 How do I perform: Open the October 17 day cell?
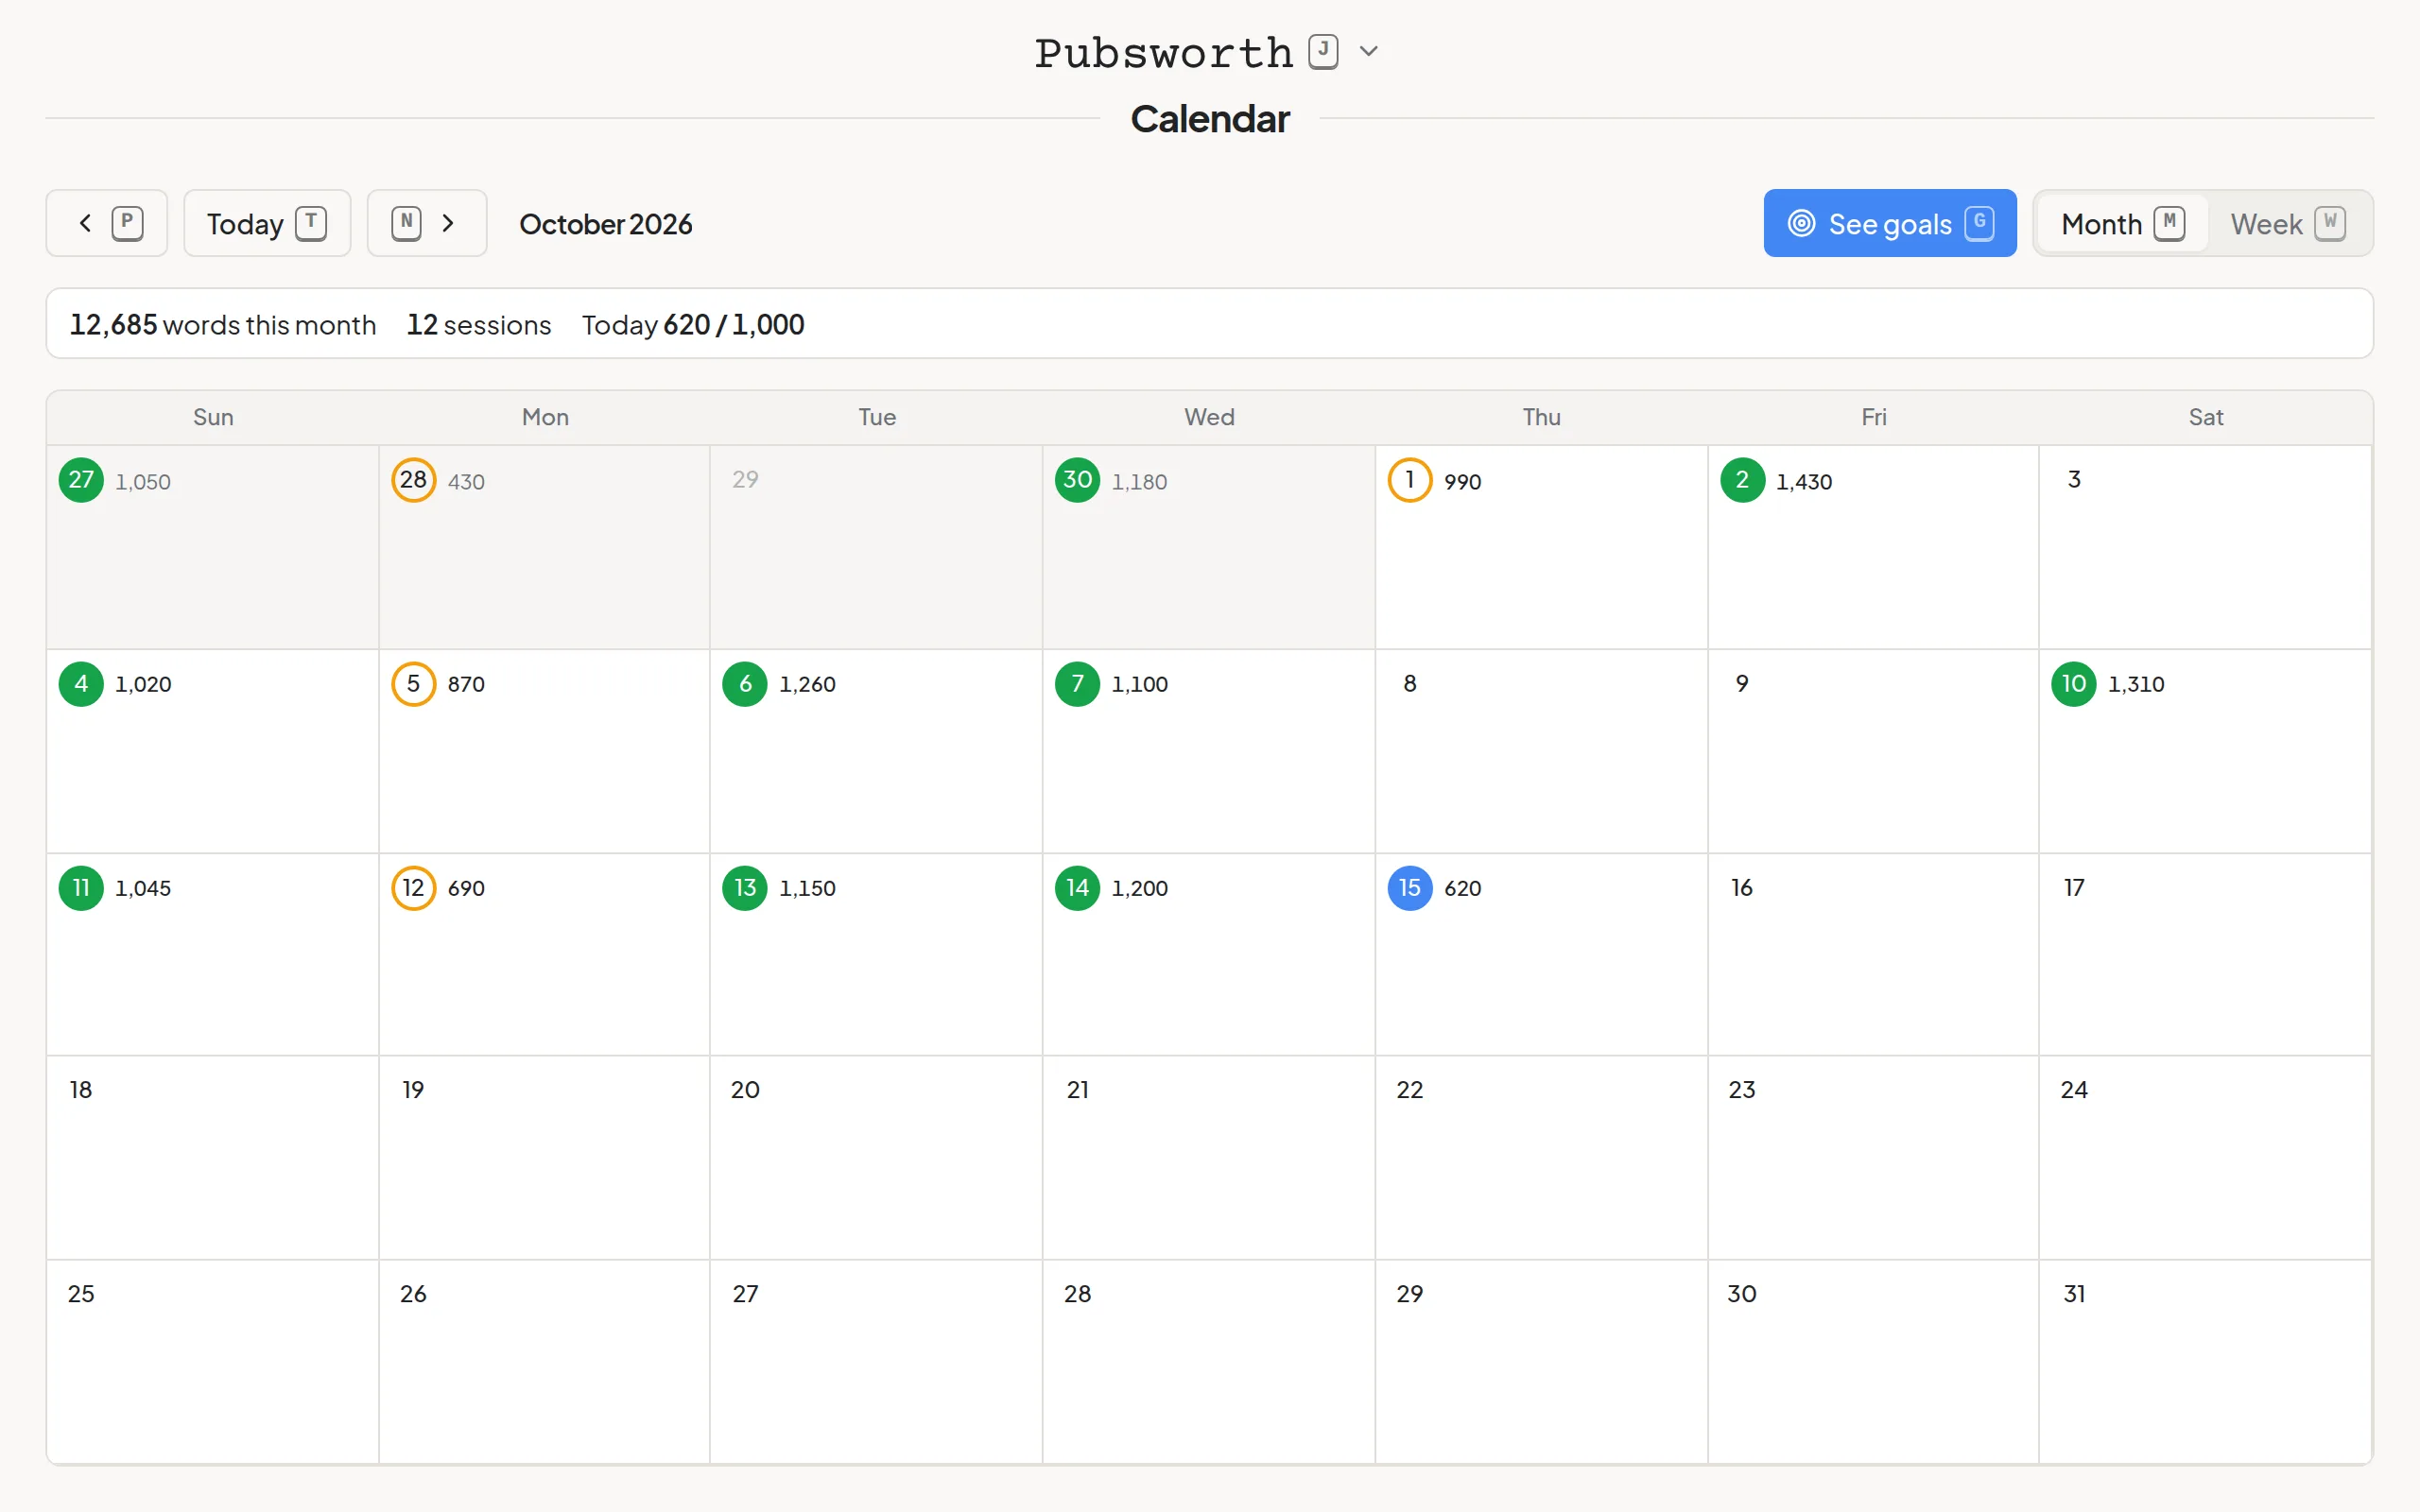[x=2205, y=955]
